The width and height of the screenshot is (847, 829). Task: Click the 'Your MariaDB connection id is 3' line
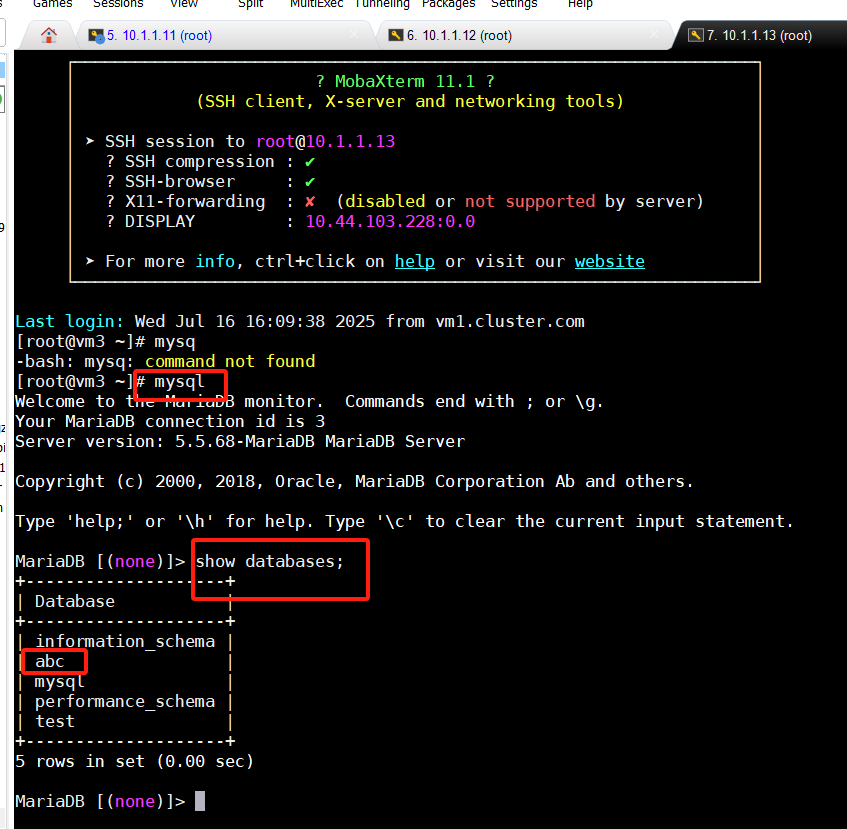tap(170, 422)
